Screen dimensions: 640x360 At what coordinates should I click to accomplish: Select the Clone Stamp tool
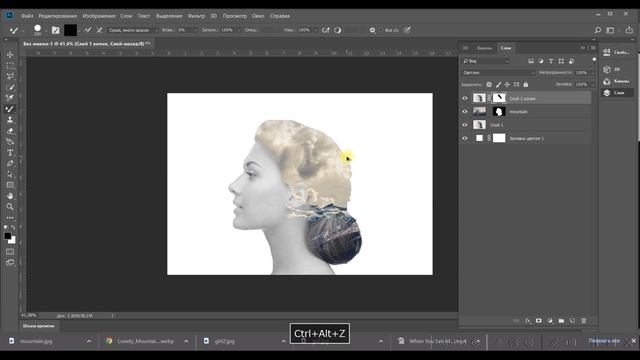[x=10, y=120]
